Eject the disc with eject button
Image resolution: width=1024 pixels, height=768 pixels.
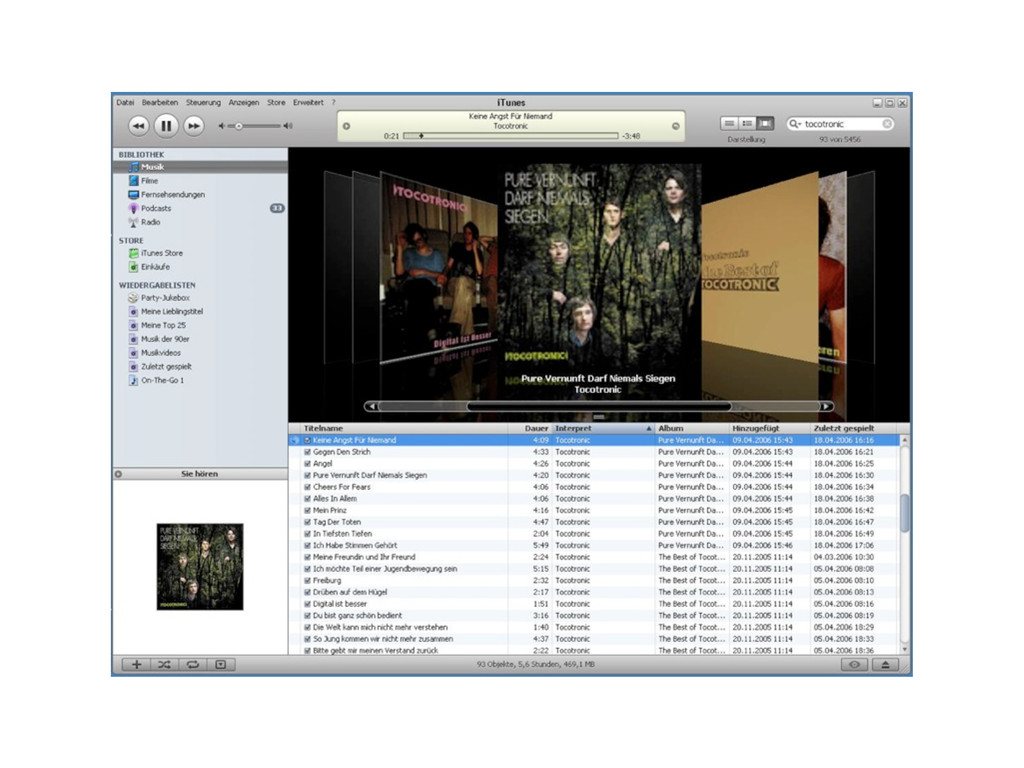pyautogui.click(x=886, y=664)
